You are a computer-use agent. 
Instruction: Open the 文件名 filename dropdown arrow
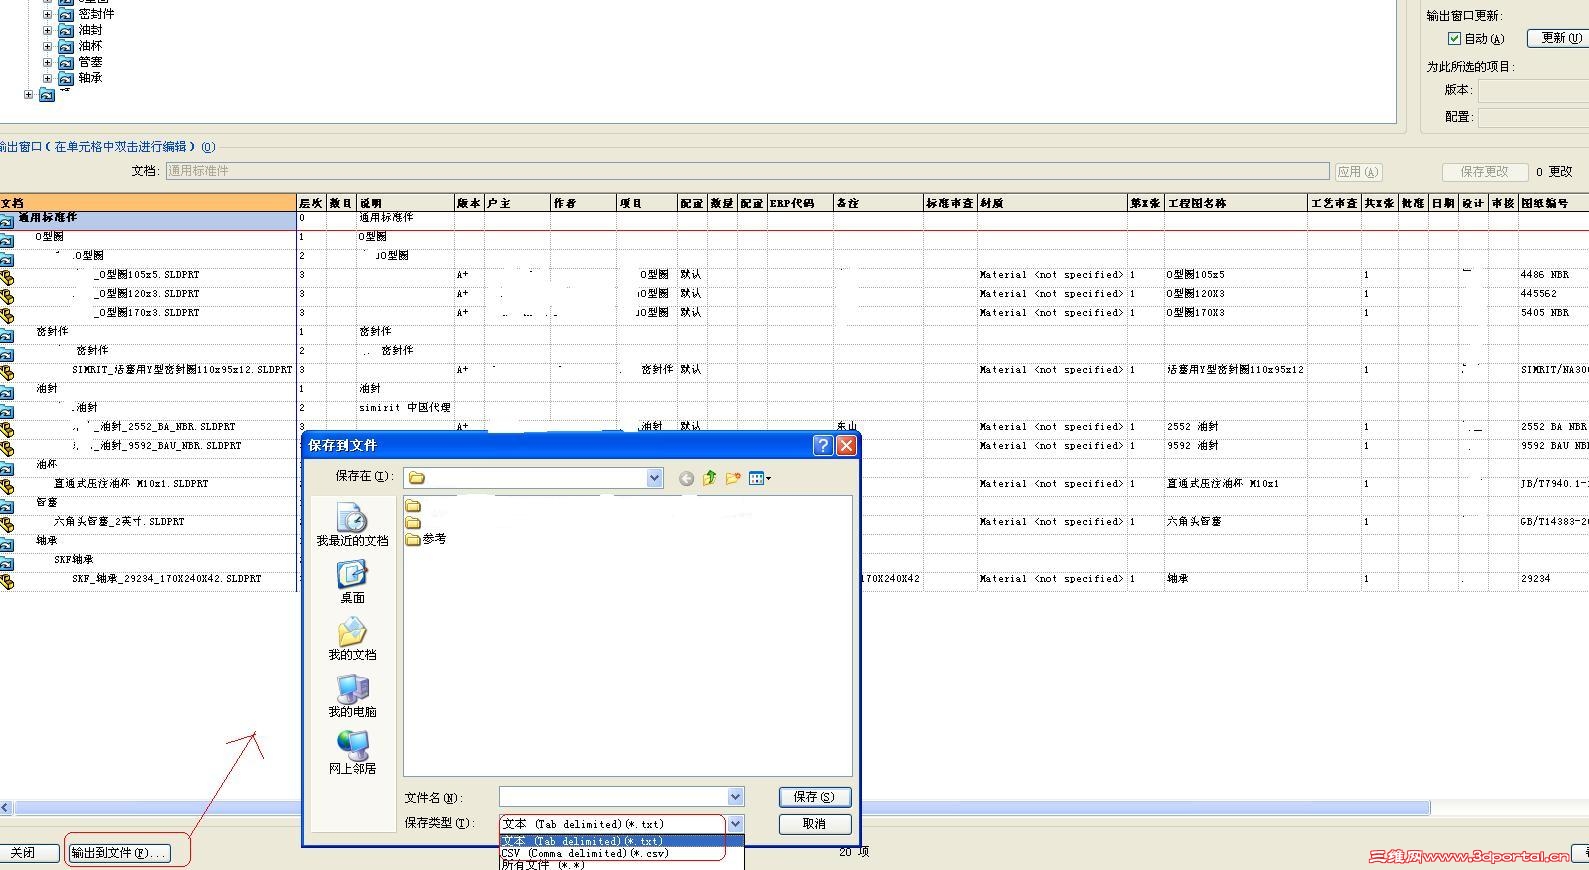(735, 797)
